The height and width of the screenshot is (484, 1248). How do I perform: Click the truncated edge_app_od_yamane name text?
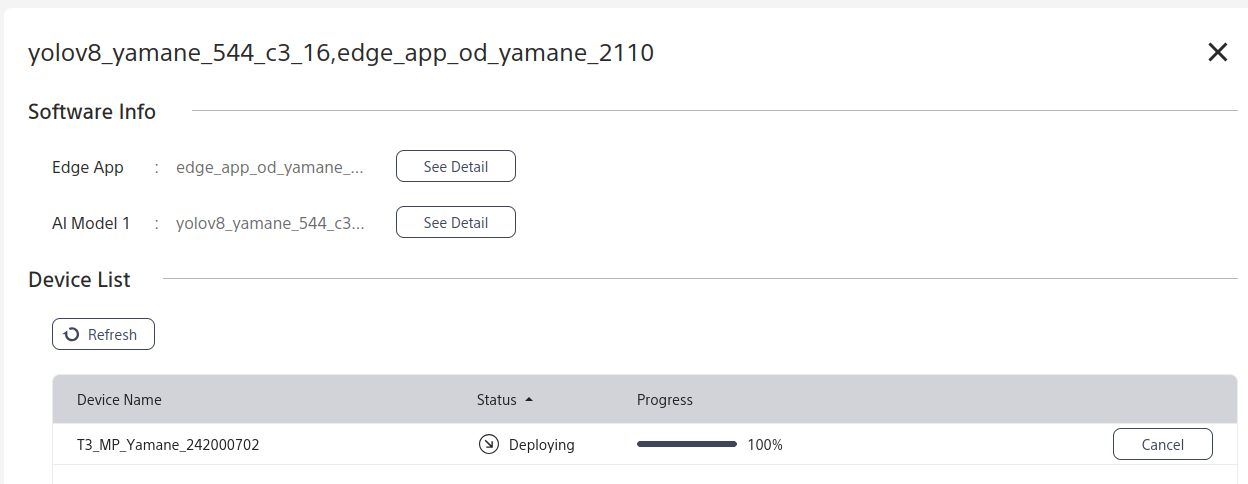click(270, 167)
